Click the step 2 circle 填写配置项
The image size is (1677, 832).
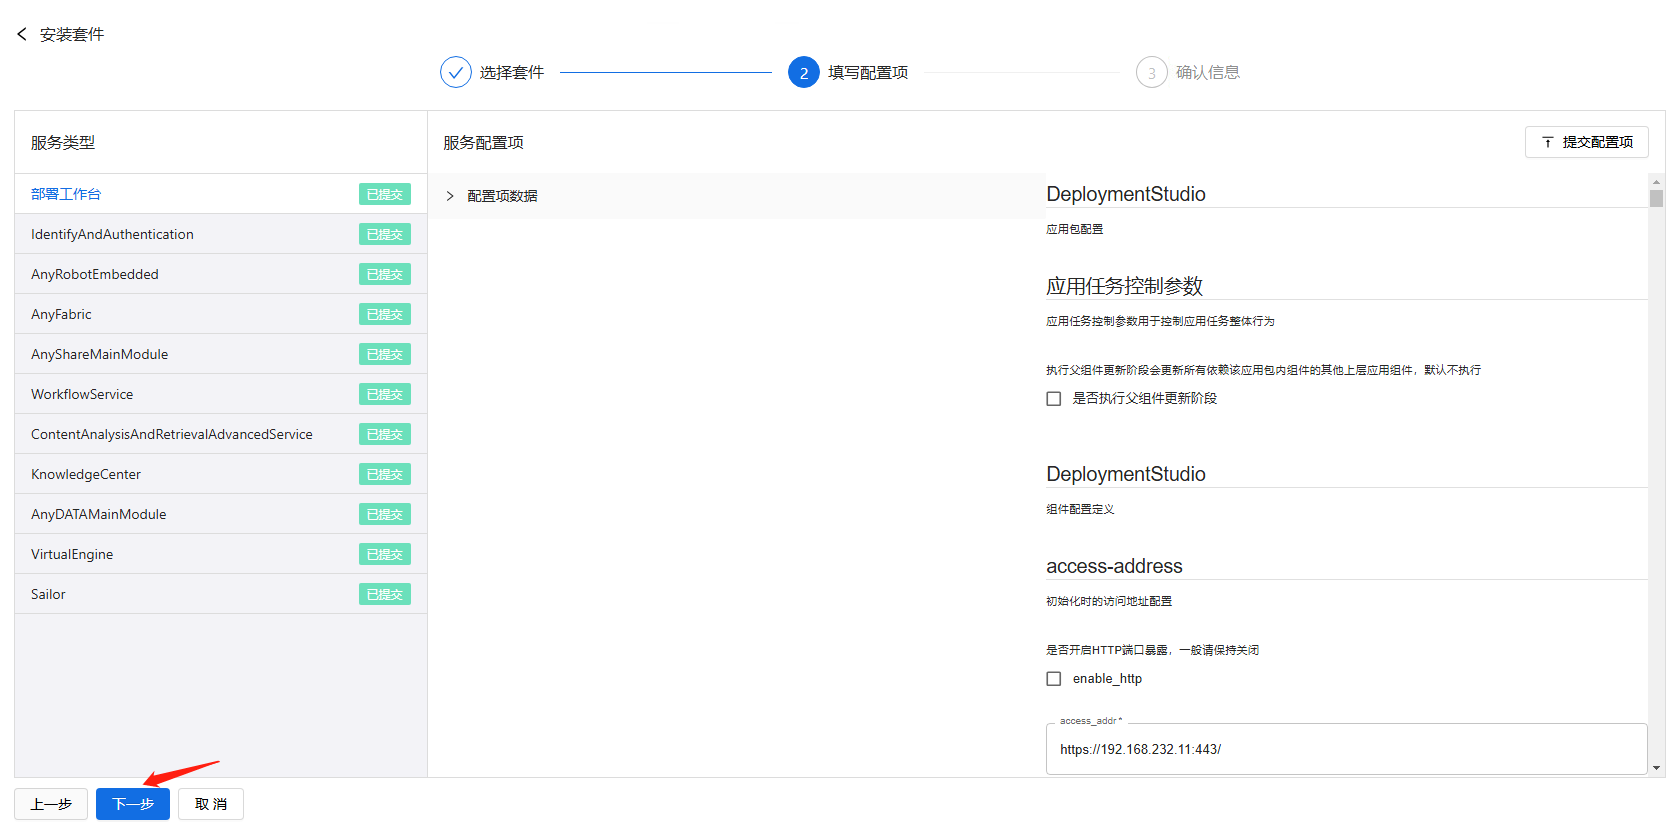(x=804, y=72)
